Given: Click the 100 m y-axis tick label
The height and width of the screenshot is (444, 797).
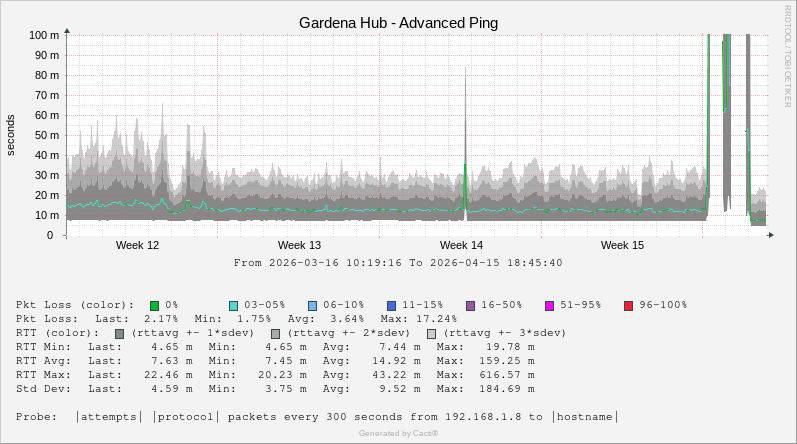Looking at the screenshot, I should 43,34.
